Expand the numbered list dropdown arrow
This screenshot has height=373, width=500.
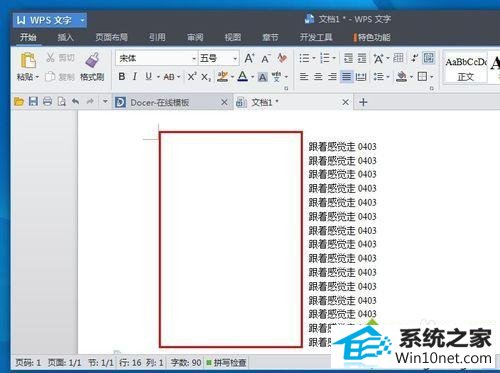[x=334, y=58]
